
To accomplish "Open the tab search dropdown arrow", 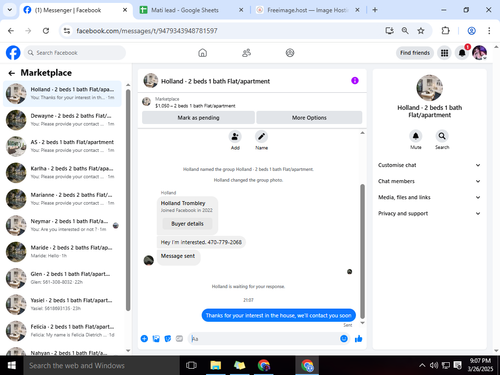I will 10,10.
